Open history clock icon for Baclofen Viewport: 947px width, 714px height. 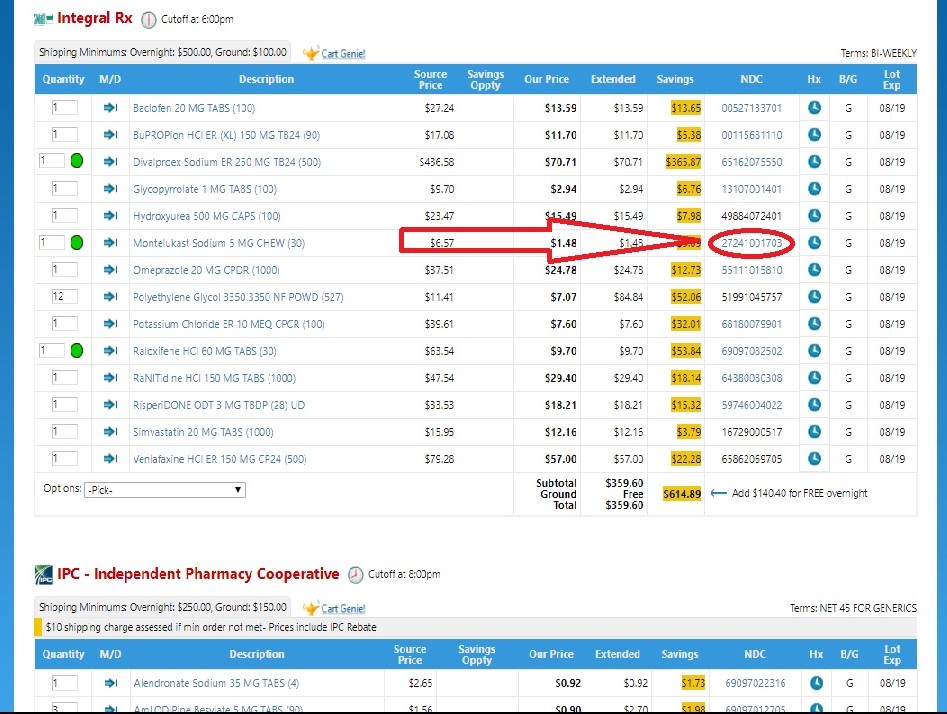[x=815, y=108]
